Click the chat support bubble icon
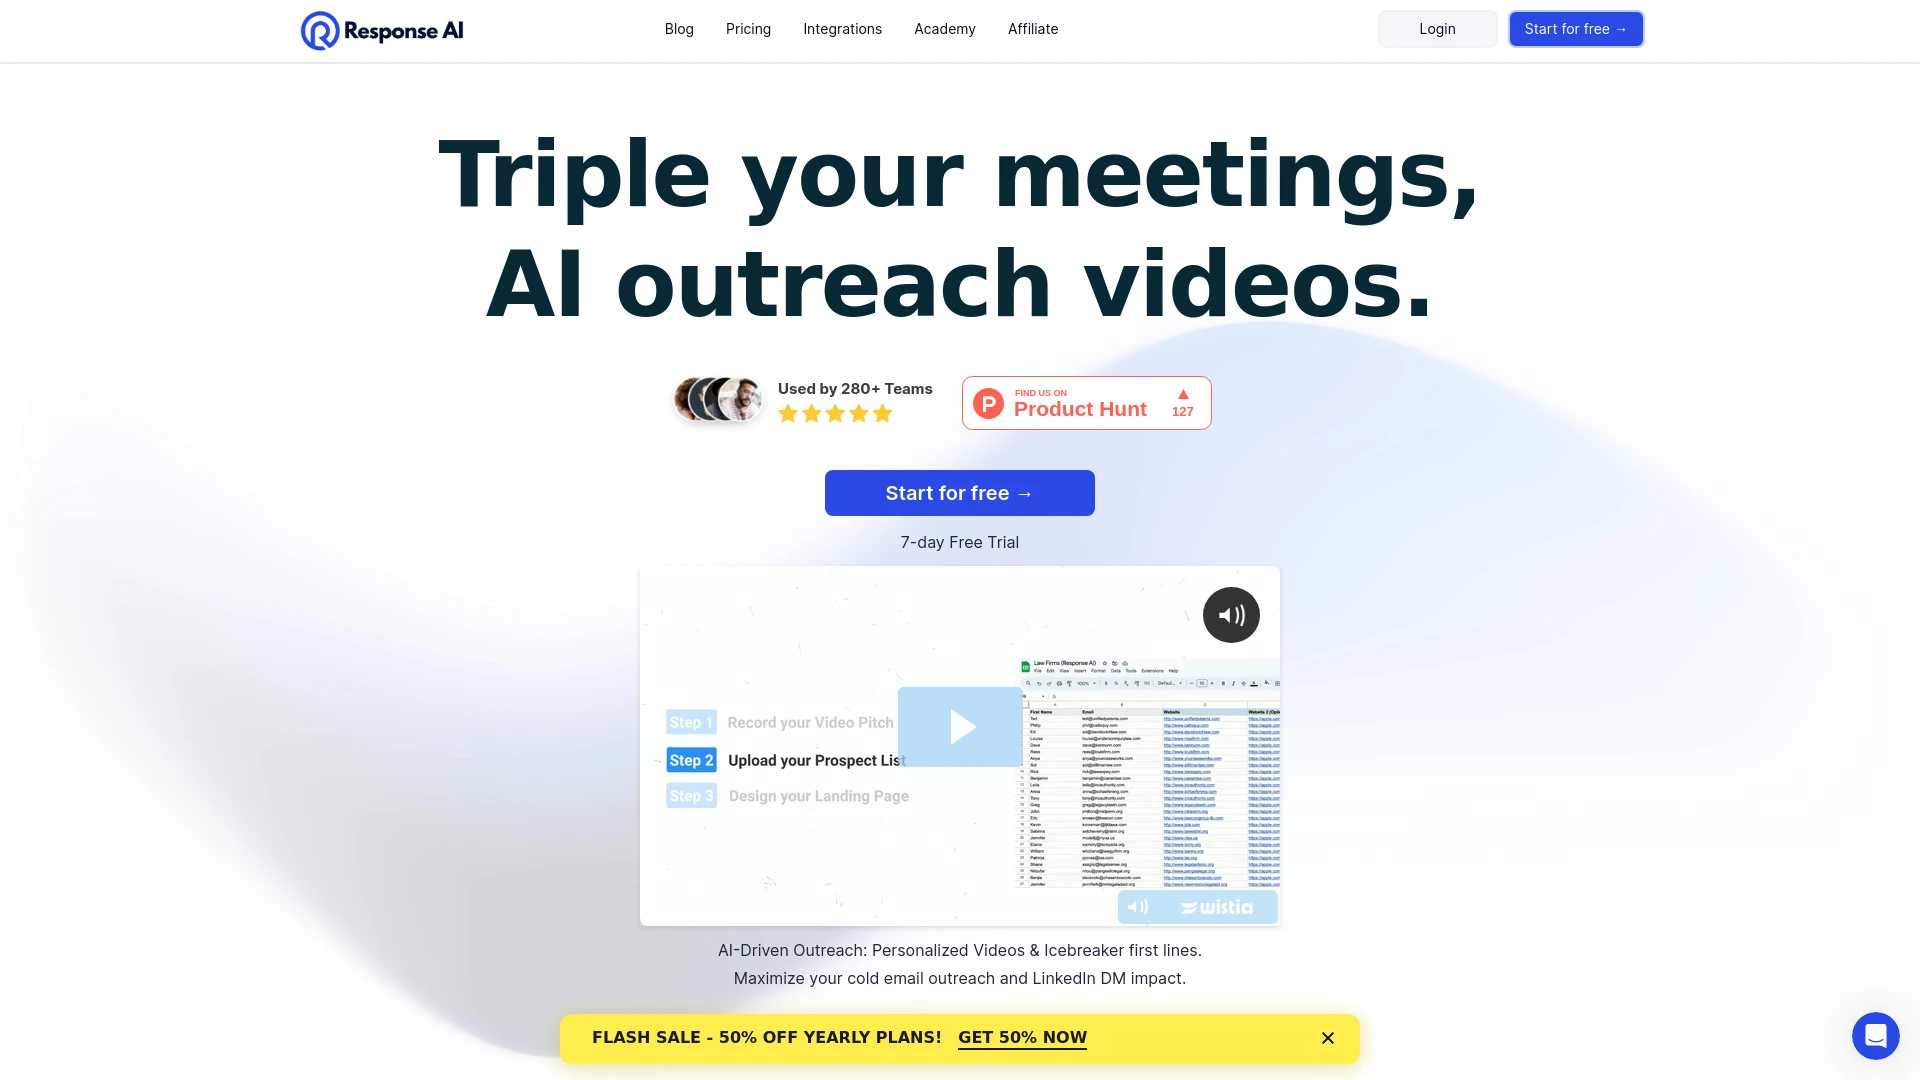1920x1080 pixels. [1874, 1034]
